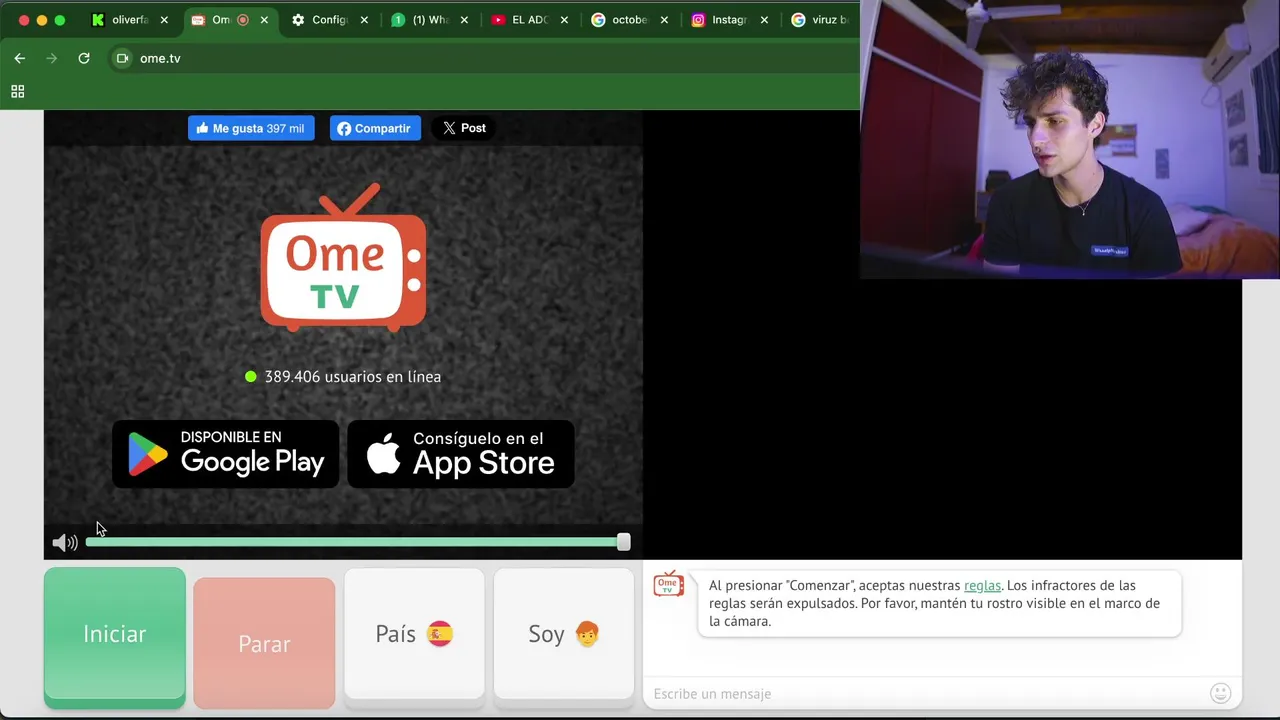Open the Soy gender selector

pyautogui.click(x=564, y=634)
